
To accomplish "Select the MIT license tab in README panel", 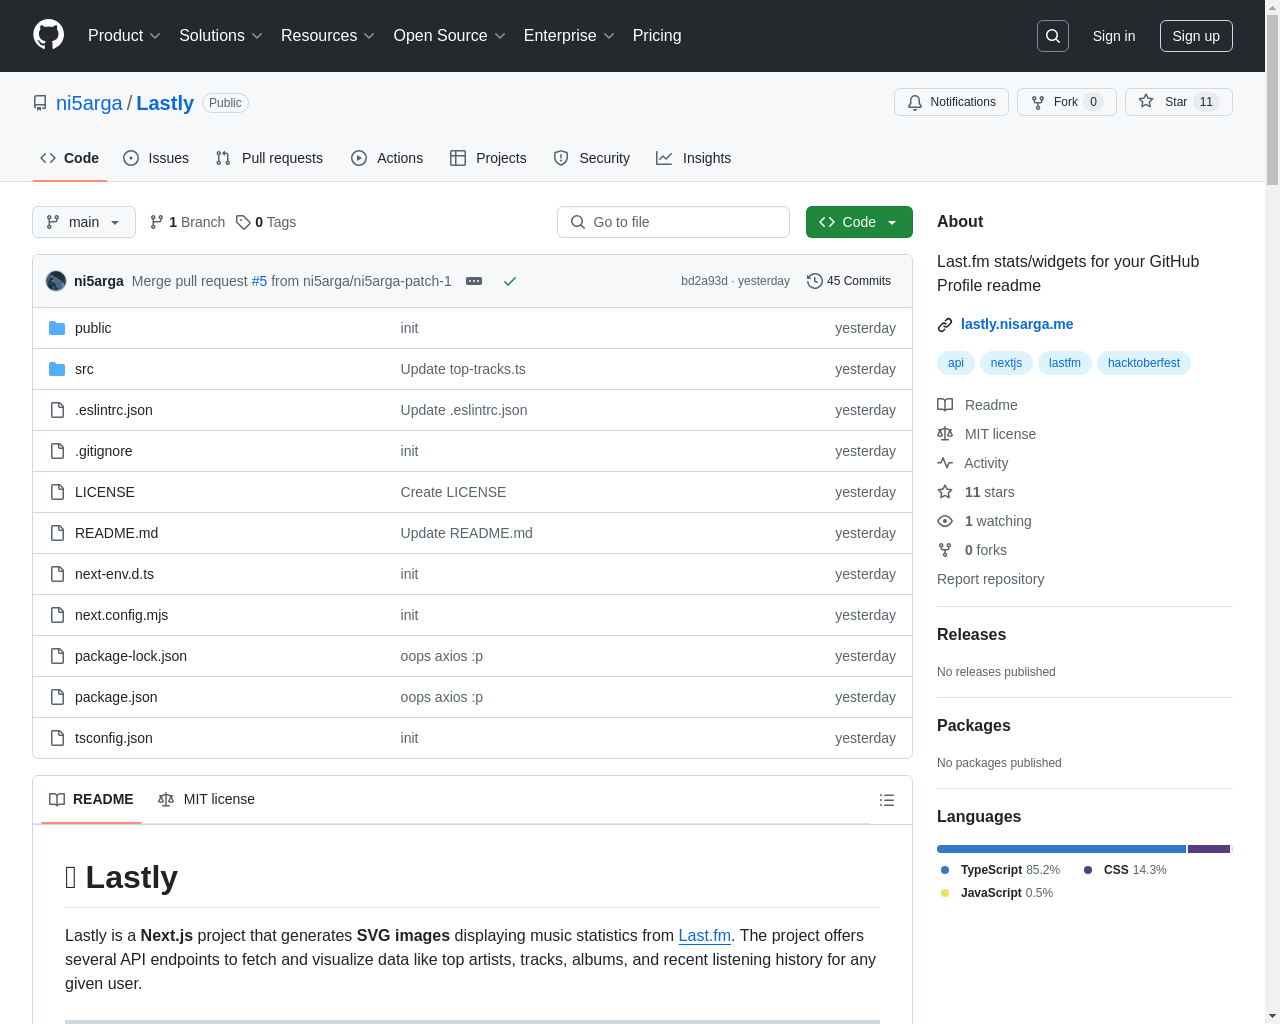I will (207, 800).
